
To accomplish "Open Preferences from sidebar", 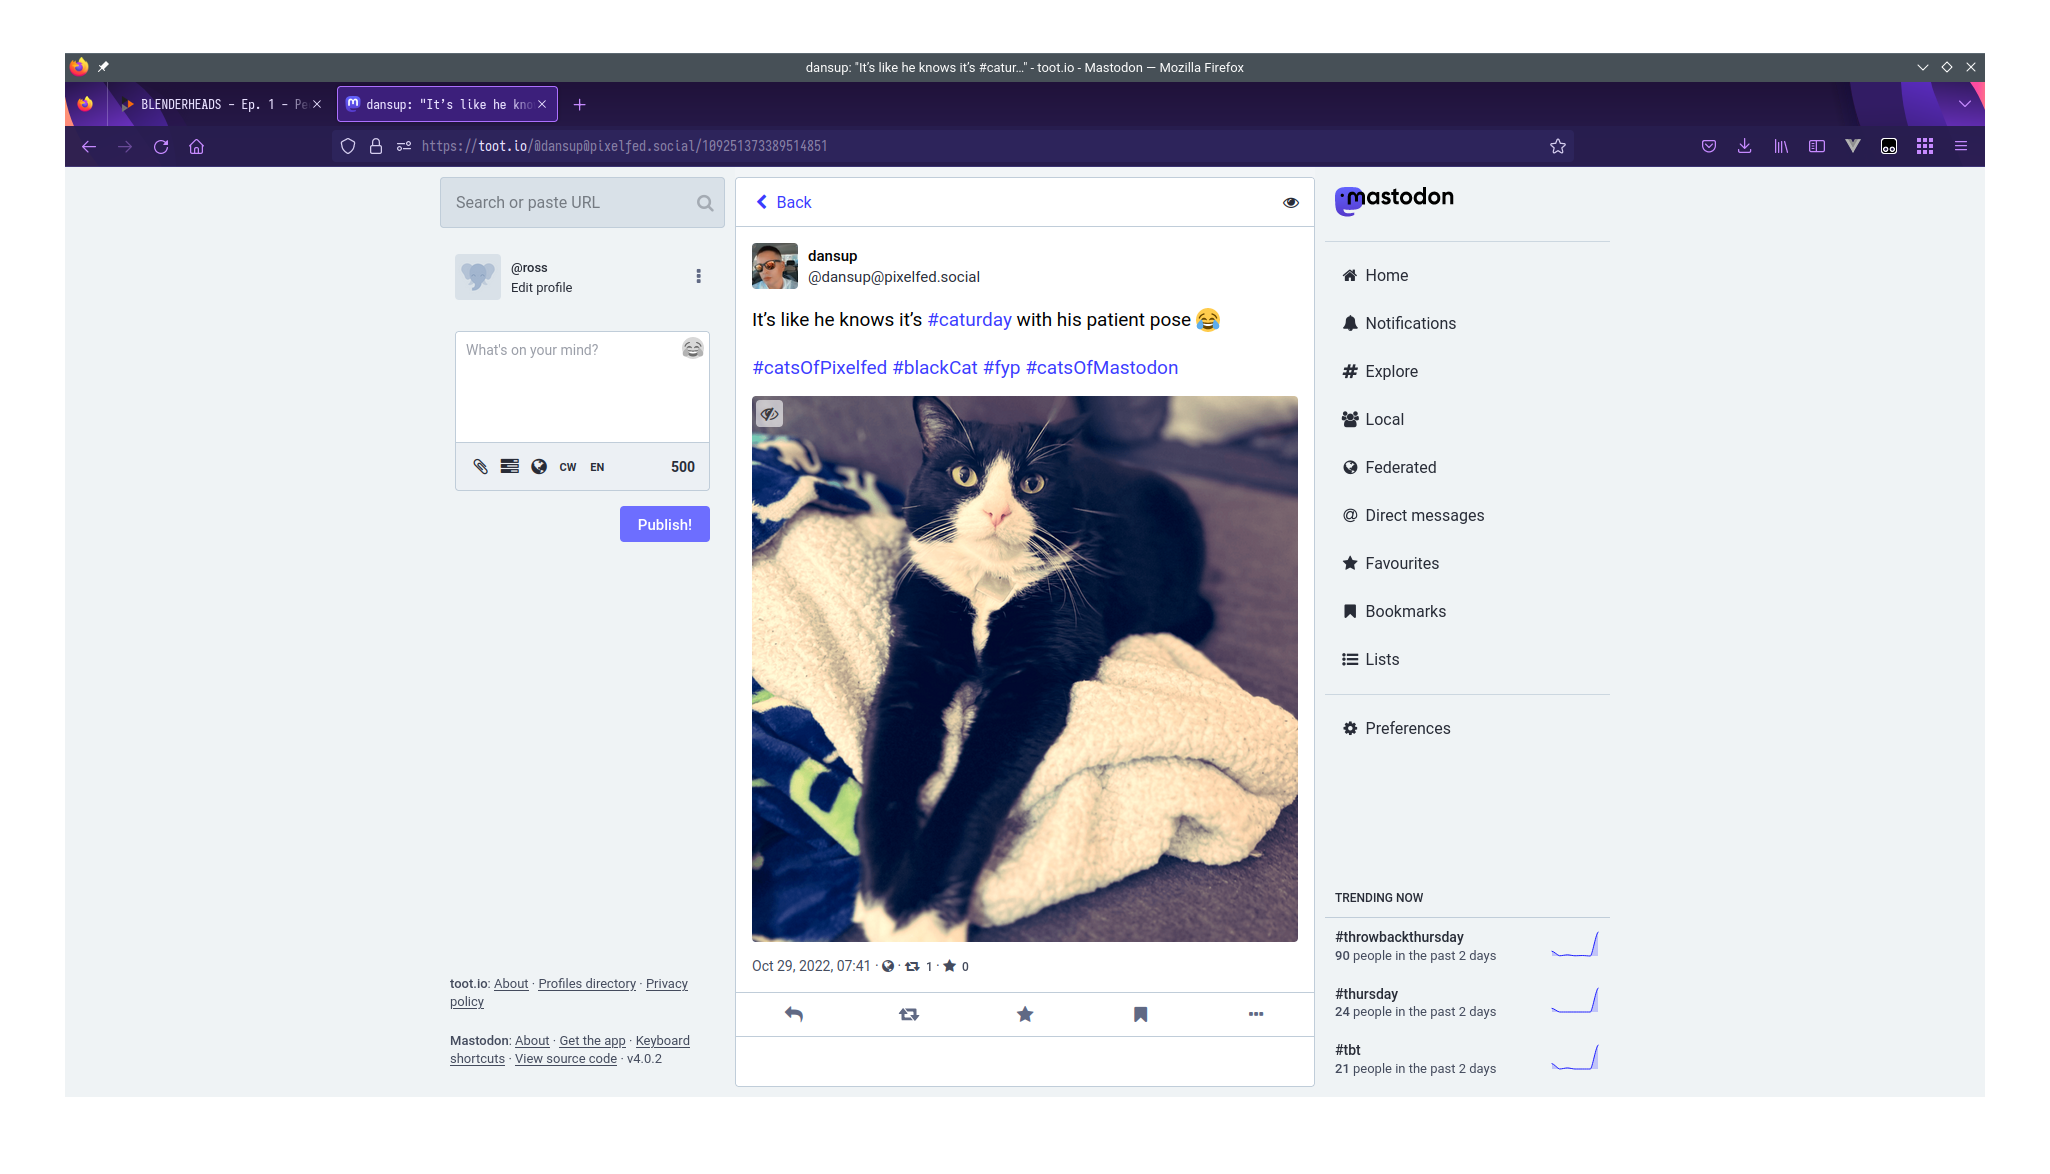I will click(1408, 728).
